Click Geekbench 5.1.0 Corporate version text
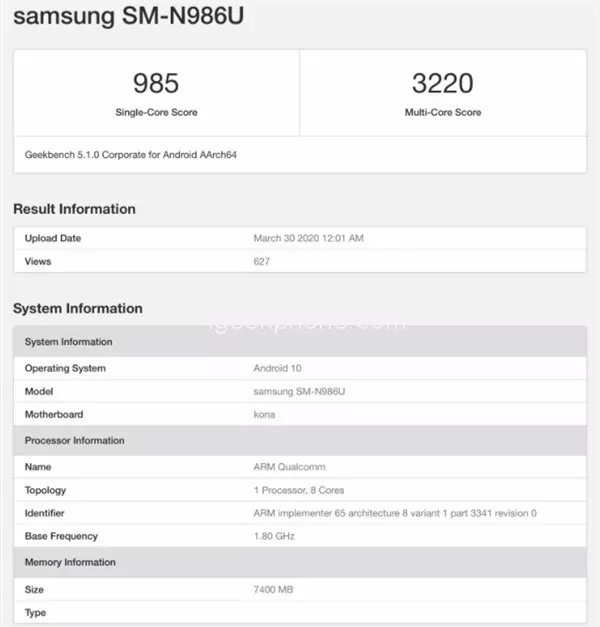Viewport: 600px width, 627px height. click(x=131, y=155)
